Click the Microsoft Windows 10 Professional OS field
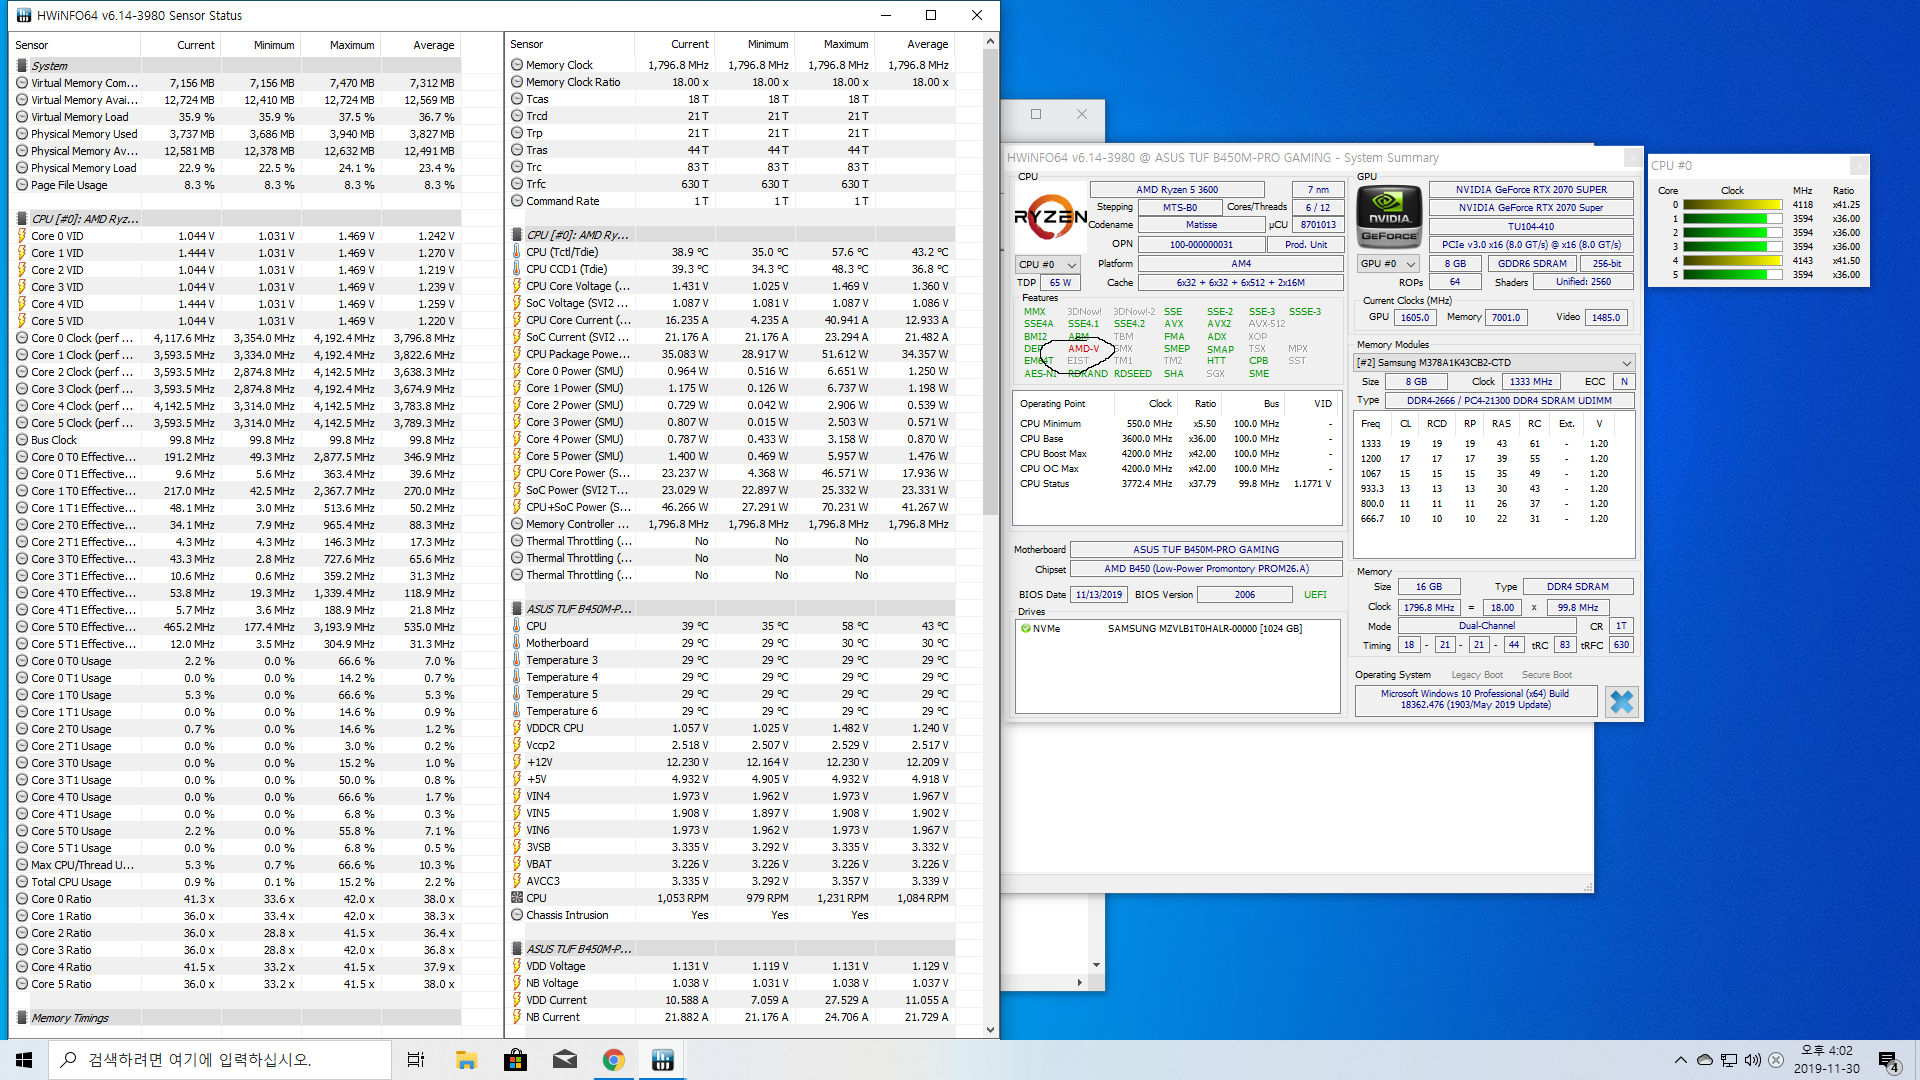Image resolution: width=1920 pixels, height=1080 pixels. point(1475,699)
